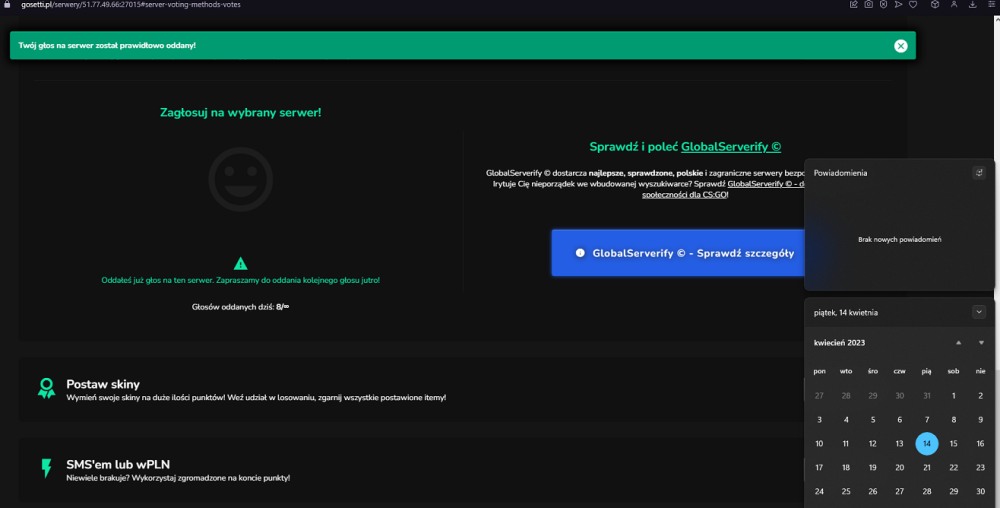The width and height of the screenshot is (1000, 508).
Task: Click the GlobalServerify © heading link
Action: point(731,147)
